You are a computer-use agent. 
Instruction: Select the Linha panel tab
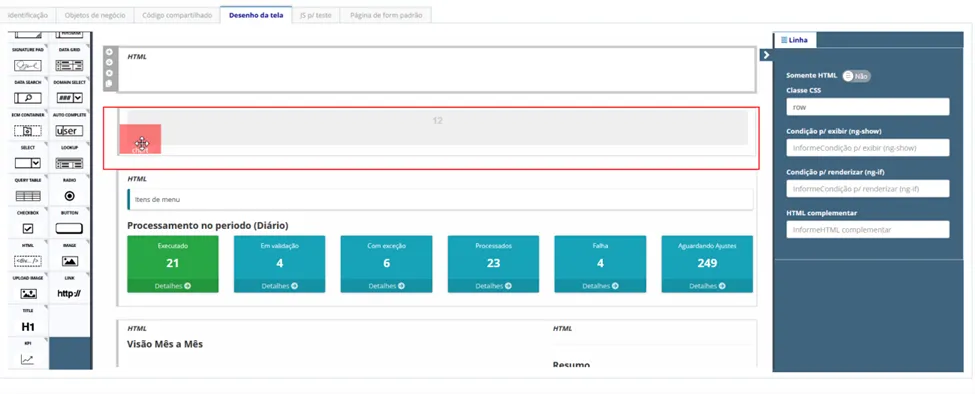point(795,40)
